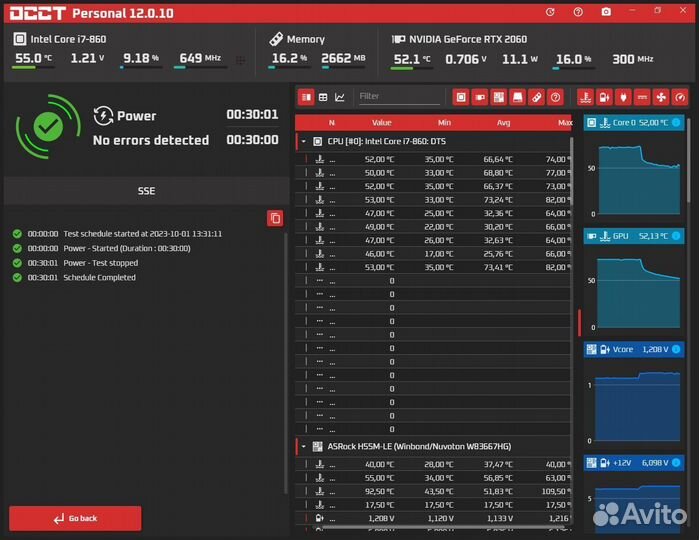Sort the table by Max column header
699x540 pixels.
pos(565,123)
